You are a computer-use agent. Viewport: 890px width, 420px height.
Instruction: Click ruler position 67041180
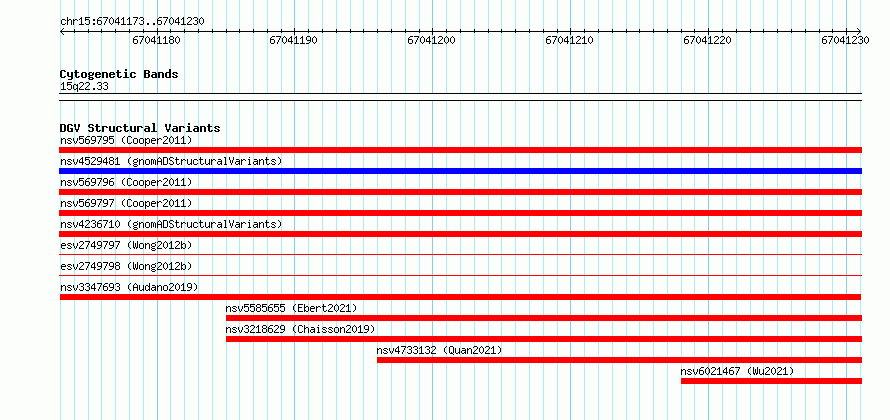(x=157, y=40)
